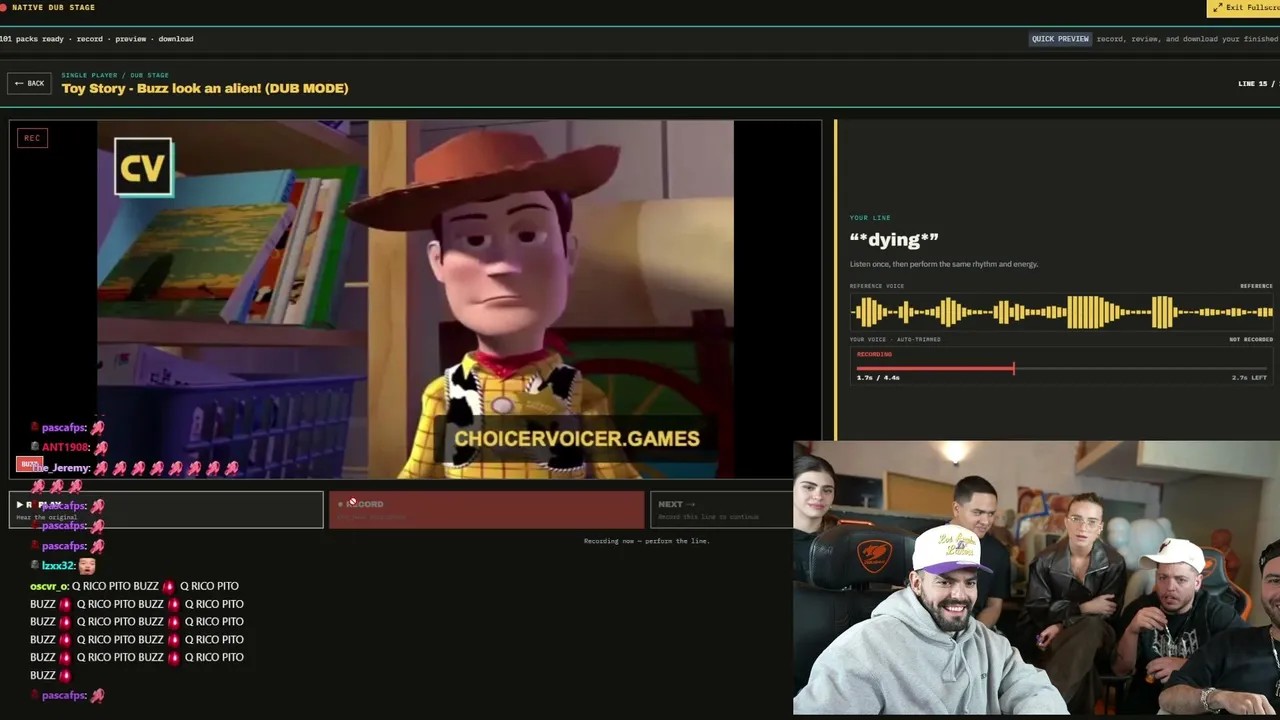Click the 'NOT RECORDED' status label
1280x720 pixels.
pyautogui.click(x=1251, y=340)
